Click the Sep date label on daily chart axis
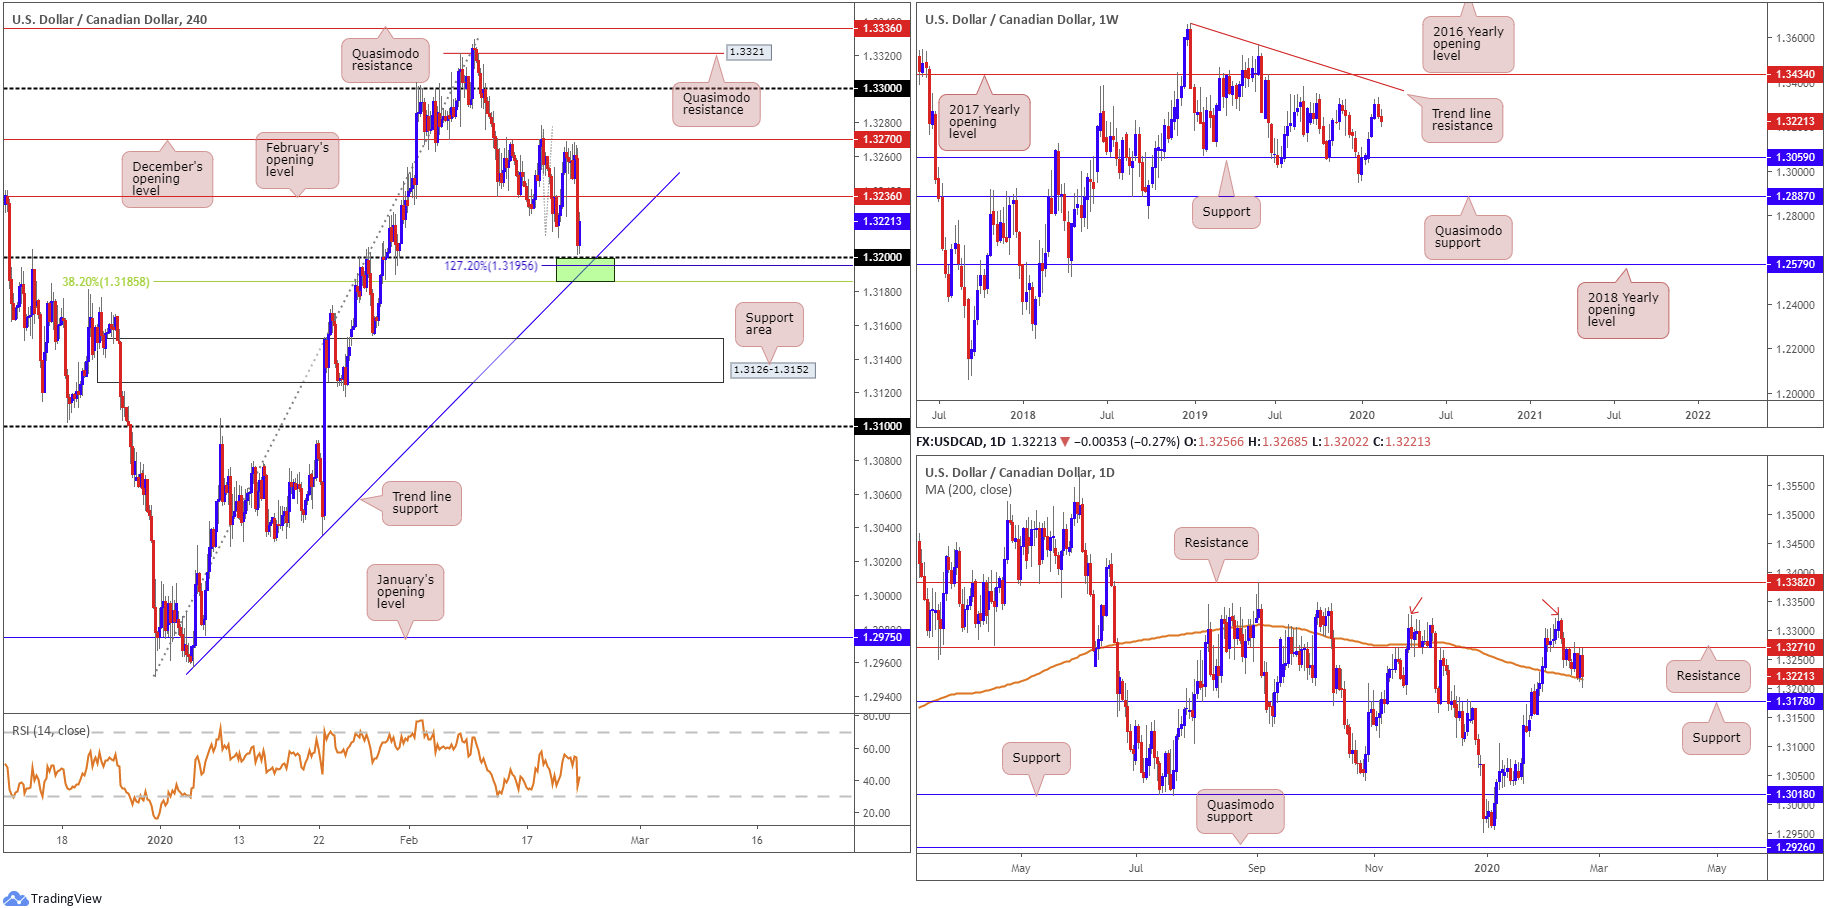 coord(1257,868)
